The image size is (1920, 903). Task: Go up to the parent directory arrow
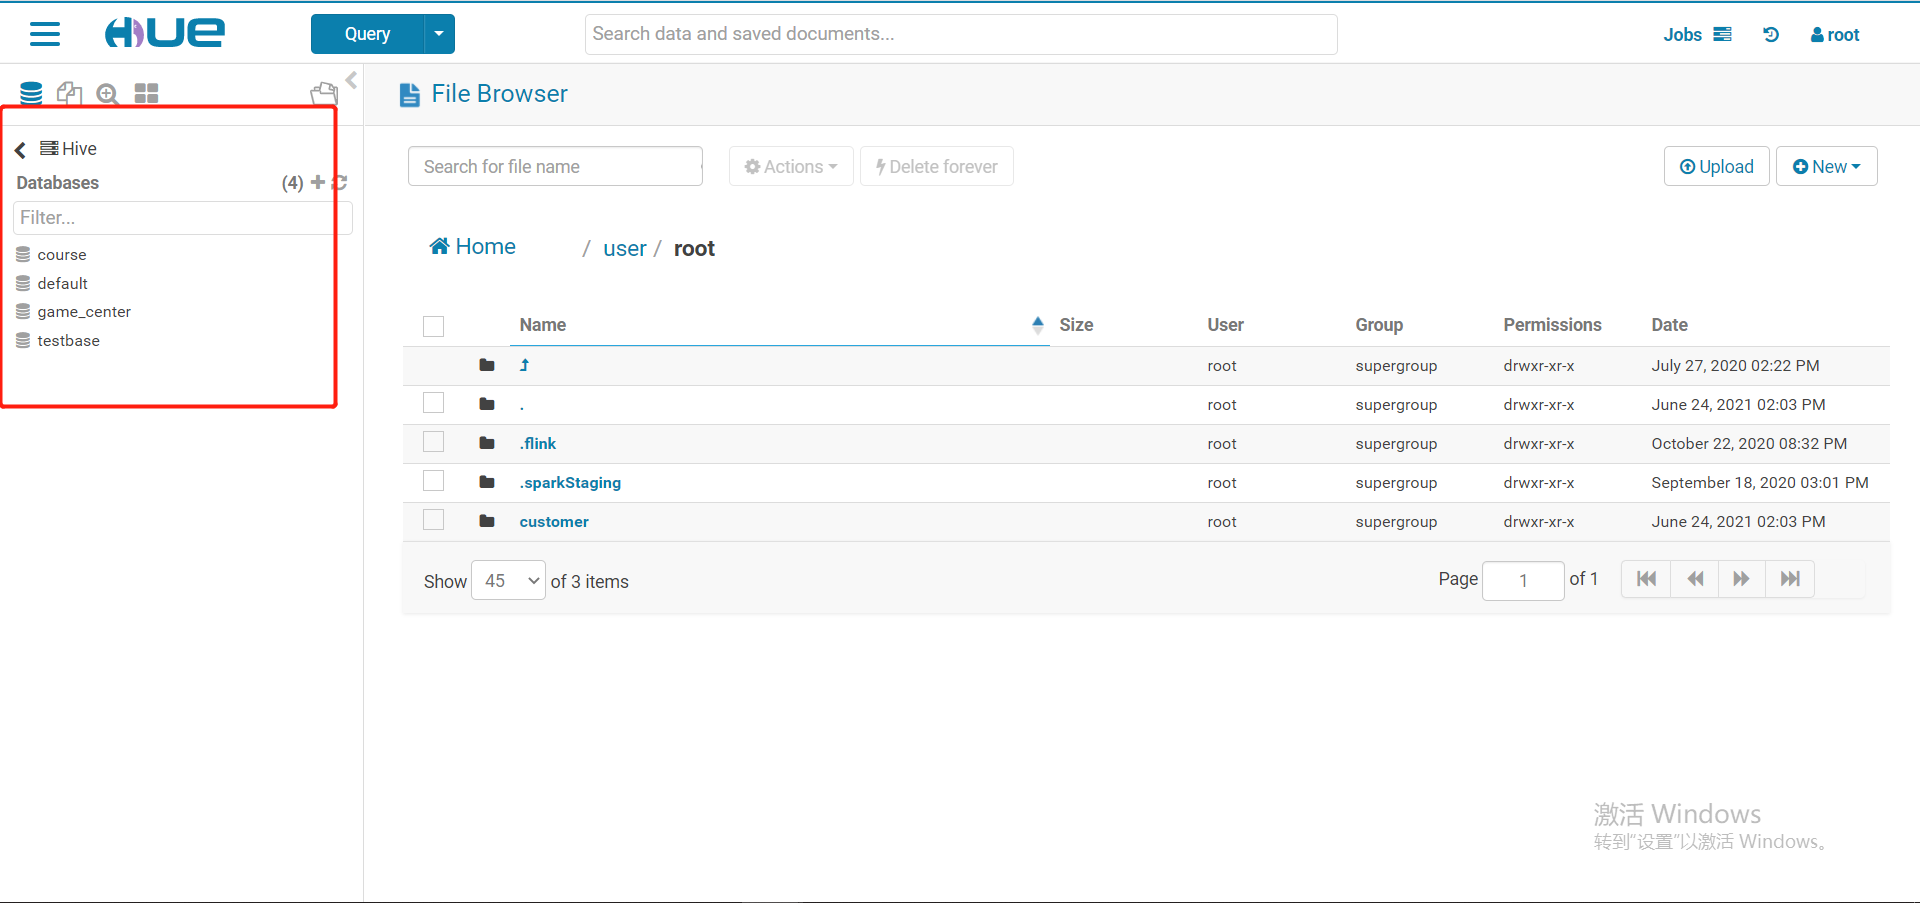click(x=525, y=365)
